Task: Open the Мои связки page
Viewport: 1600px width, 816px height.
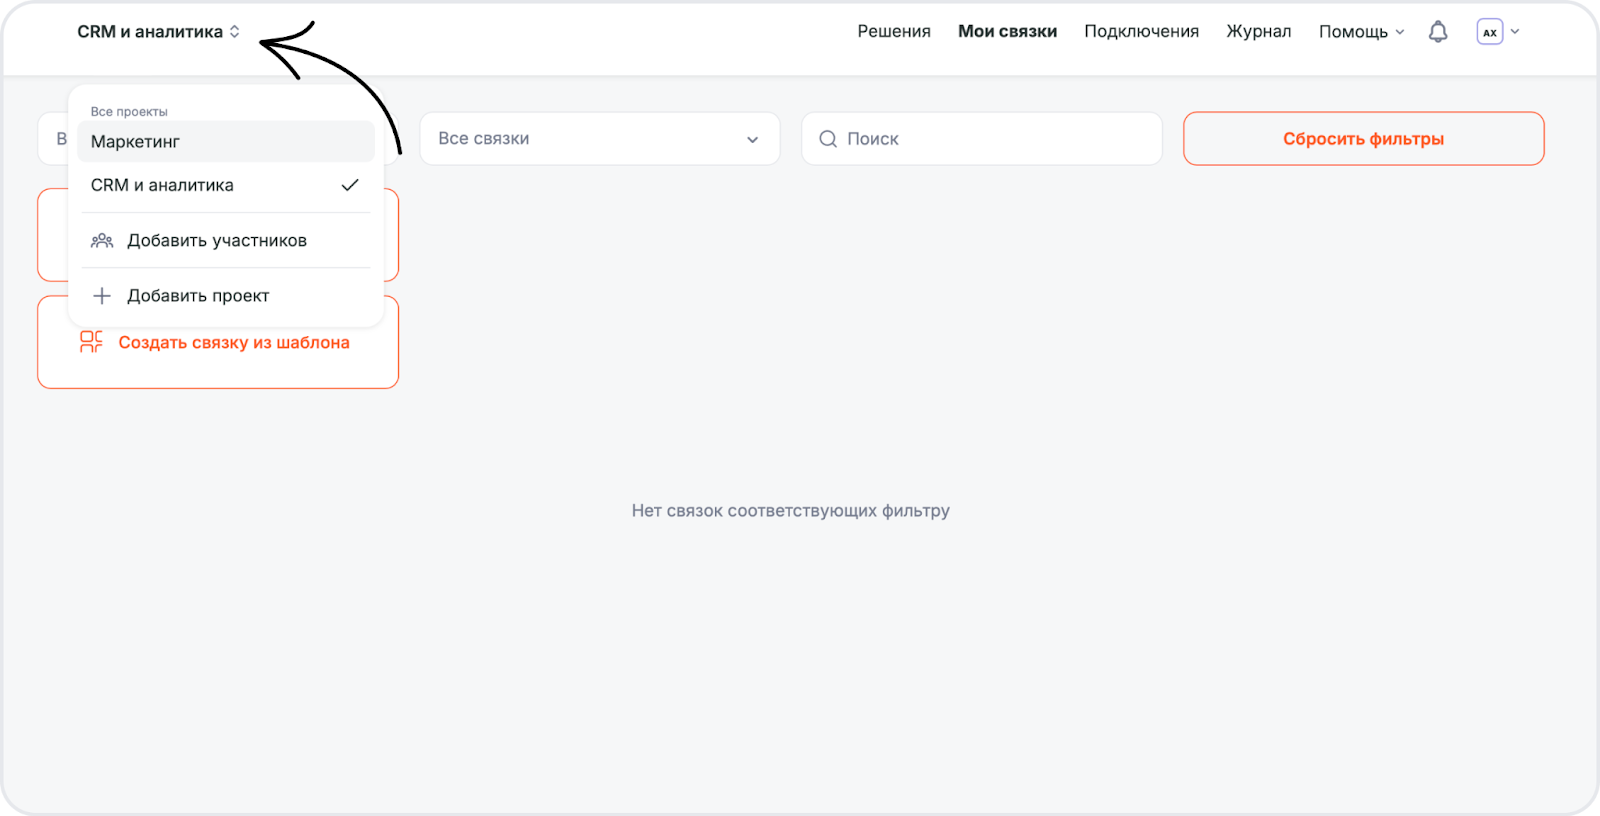Action: point(1007,32)
